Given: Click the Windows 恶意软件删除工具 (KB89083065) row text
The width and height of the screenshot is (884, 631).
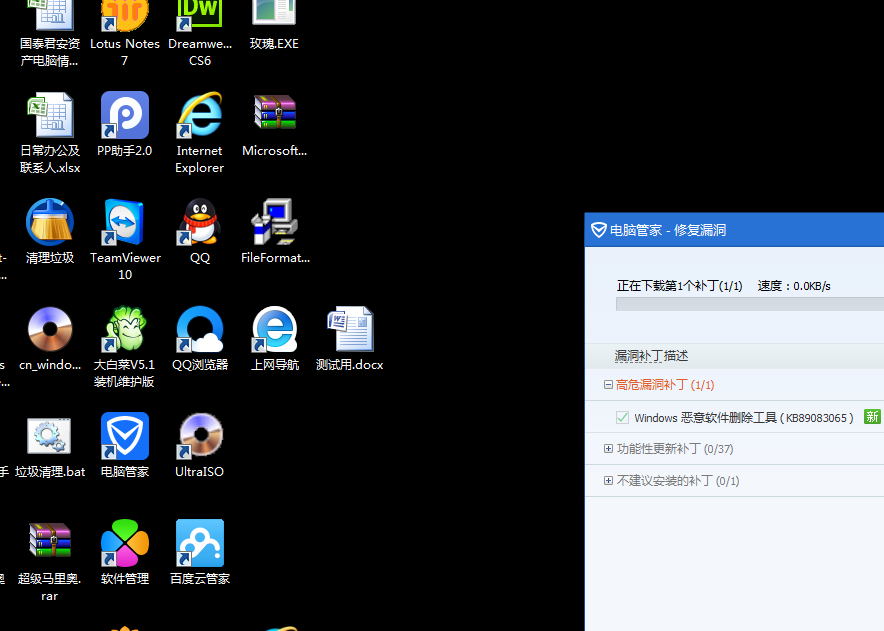Looking at the screenshot, I should tap(744, 418).
